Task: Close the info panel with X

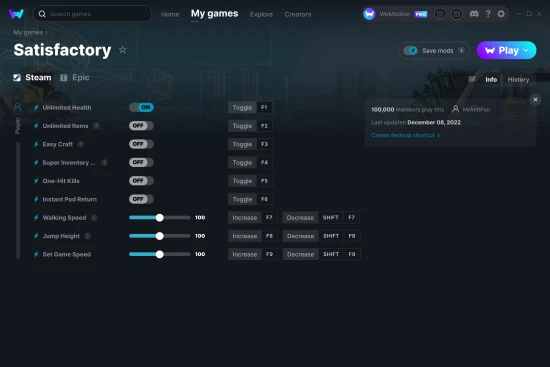Action: pos(535,100)
